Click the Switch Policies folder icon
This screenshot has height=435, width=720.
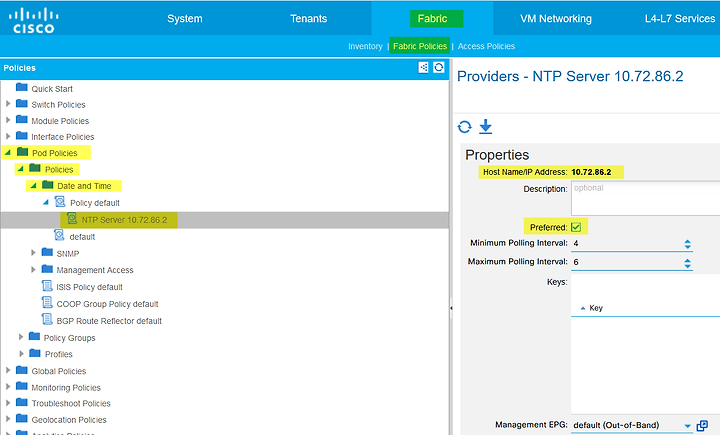22,103
